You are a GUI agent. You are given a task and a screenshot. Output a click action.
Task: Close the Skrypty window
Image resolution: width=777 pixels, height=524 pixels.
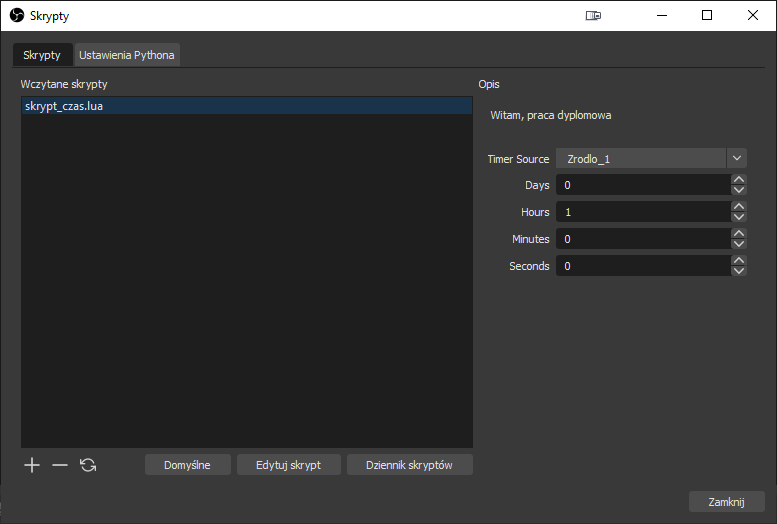pos(753,15)
